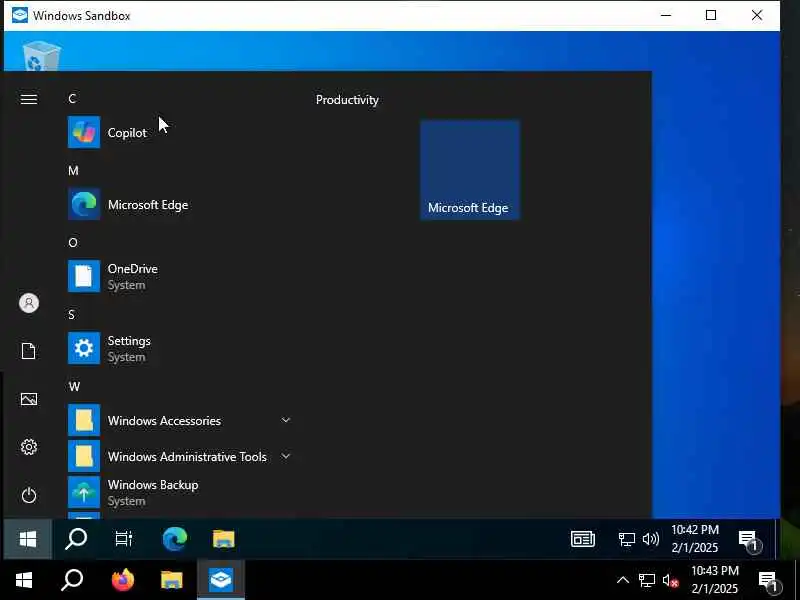
Task: Minimize the Windows Sandbox window
Action: (x=666, y=15)
